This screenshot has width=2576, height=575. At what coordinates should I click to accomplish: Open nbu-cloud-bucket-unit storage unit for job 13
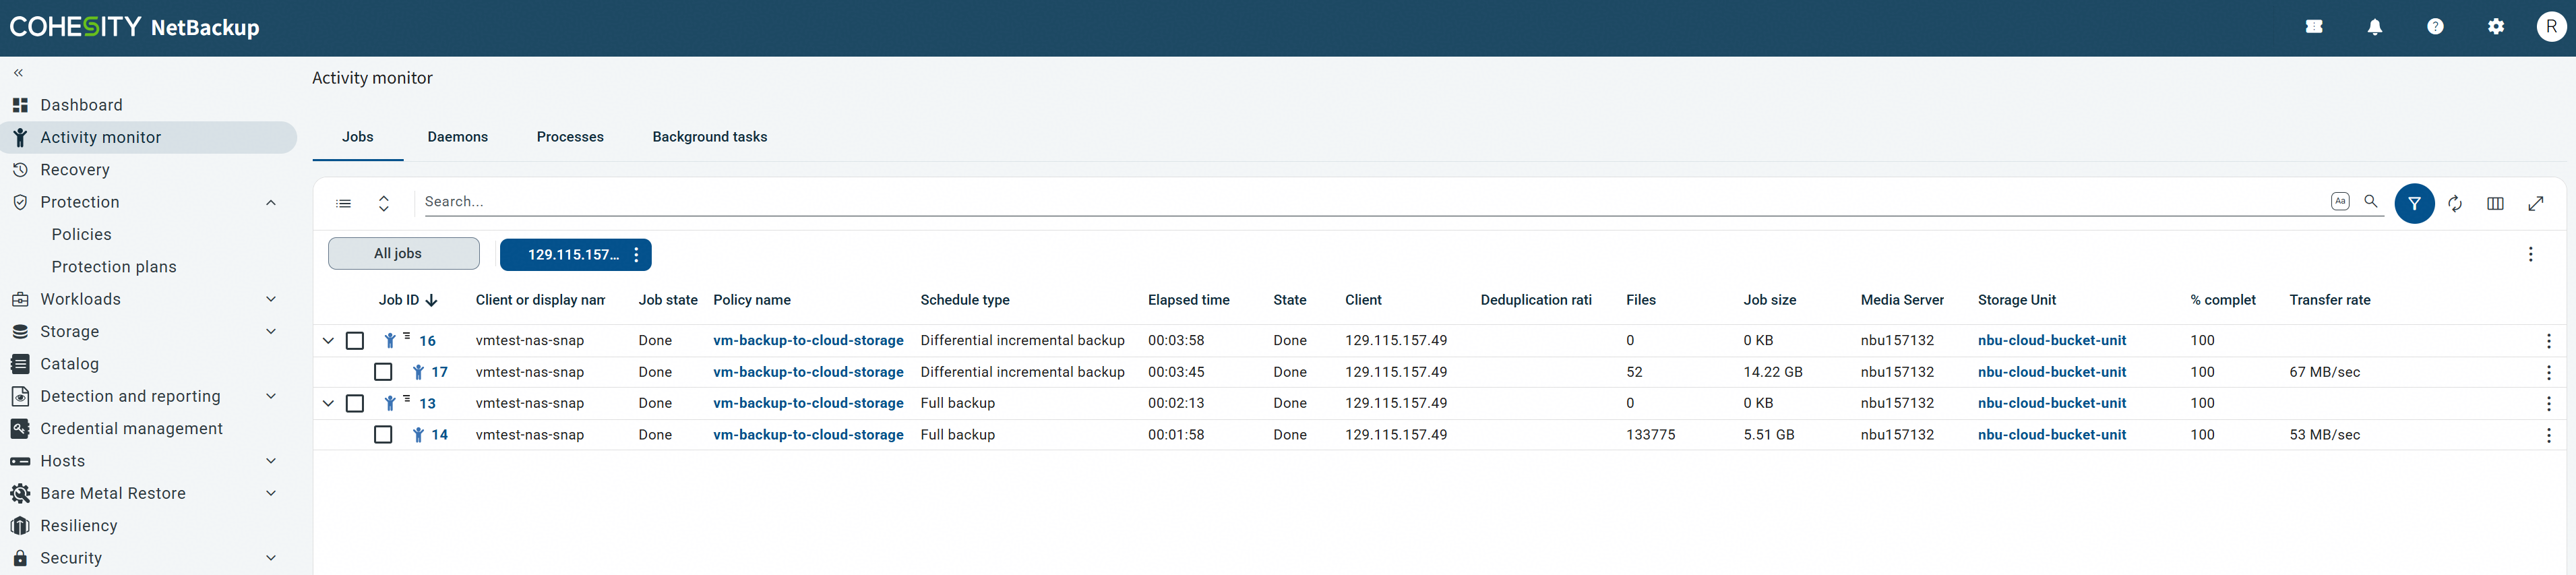(x=2052, y=403)
